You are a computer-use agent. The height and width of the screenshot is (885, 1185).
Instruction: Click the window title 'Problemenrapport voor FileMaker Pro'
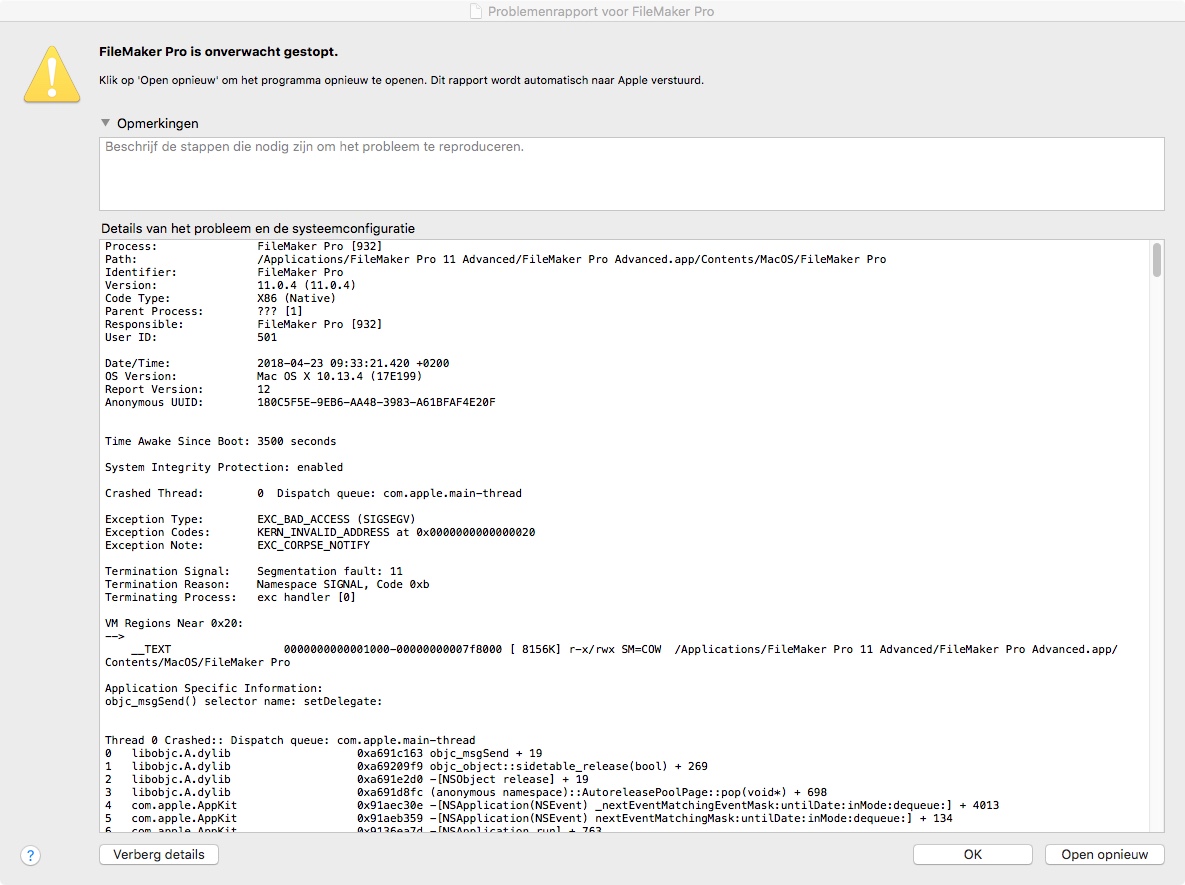pyautogui.click(x=601, y=11)
